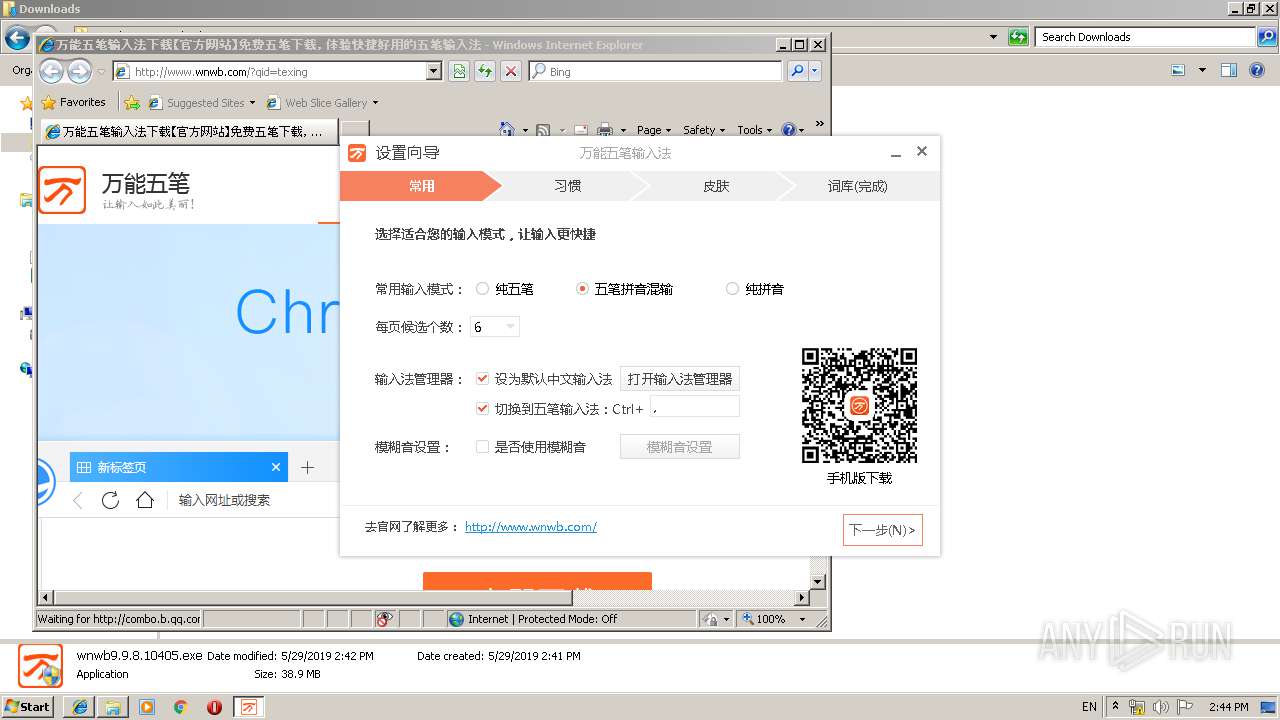Close the 新标签页 tab
Image resolution: width=1280 pixels, height=720 pixels.
point(276,467)
